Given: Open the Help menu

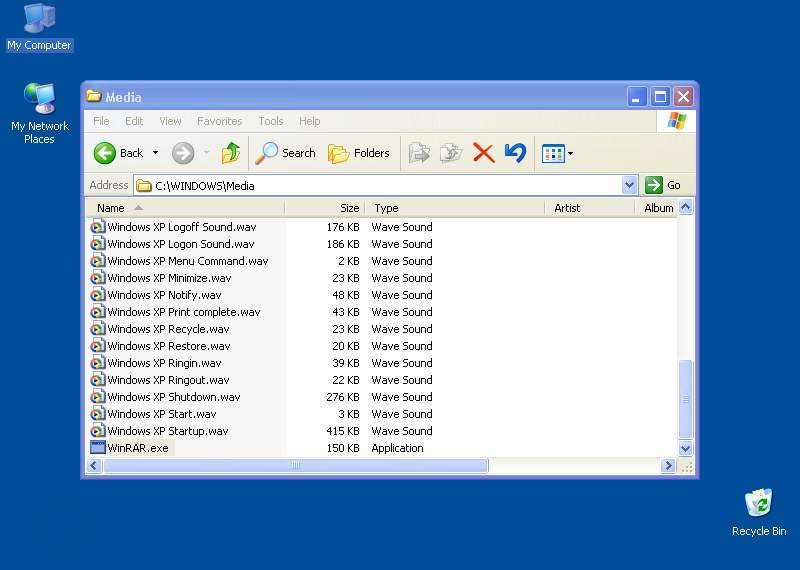Looking at the screenshot, I should (309, 121).
